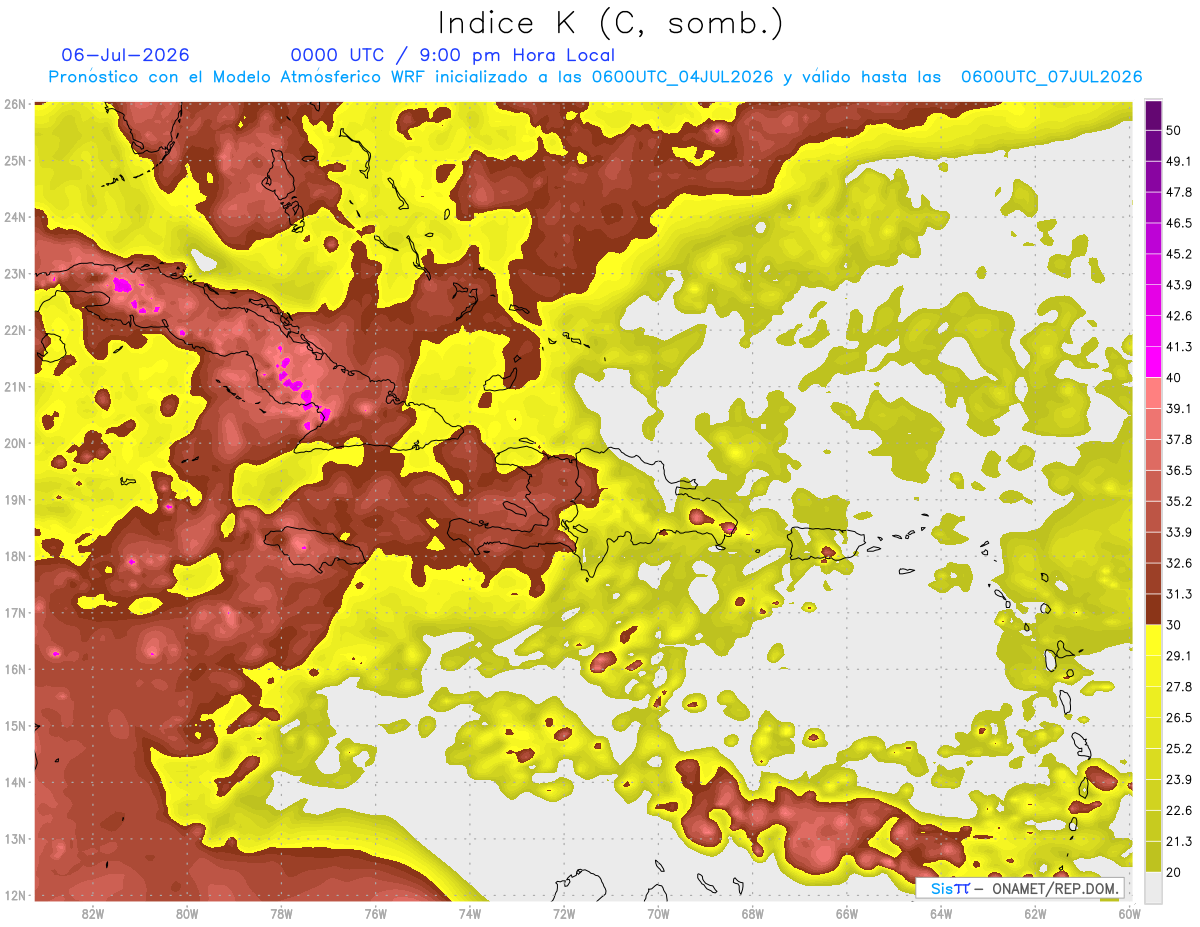Click the '46.5' color scale value
The image size is (1200, 927).
point(1179,223)
